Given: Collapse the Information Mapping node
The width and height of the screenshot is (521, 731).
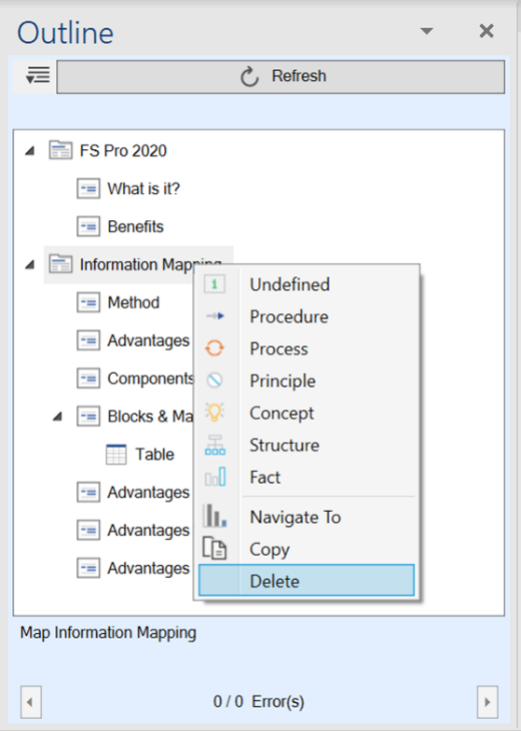Looking at the screenshot, I should pyautogui.click(x=30, y=264).
